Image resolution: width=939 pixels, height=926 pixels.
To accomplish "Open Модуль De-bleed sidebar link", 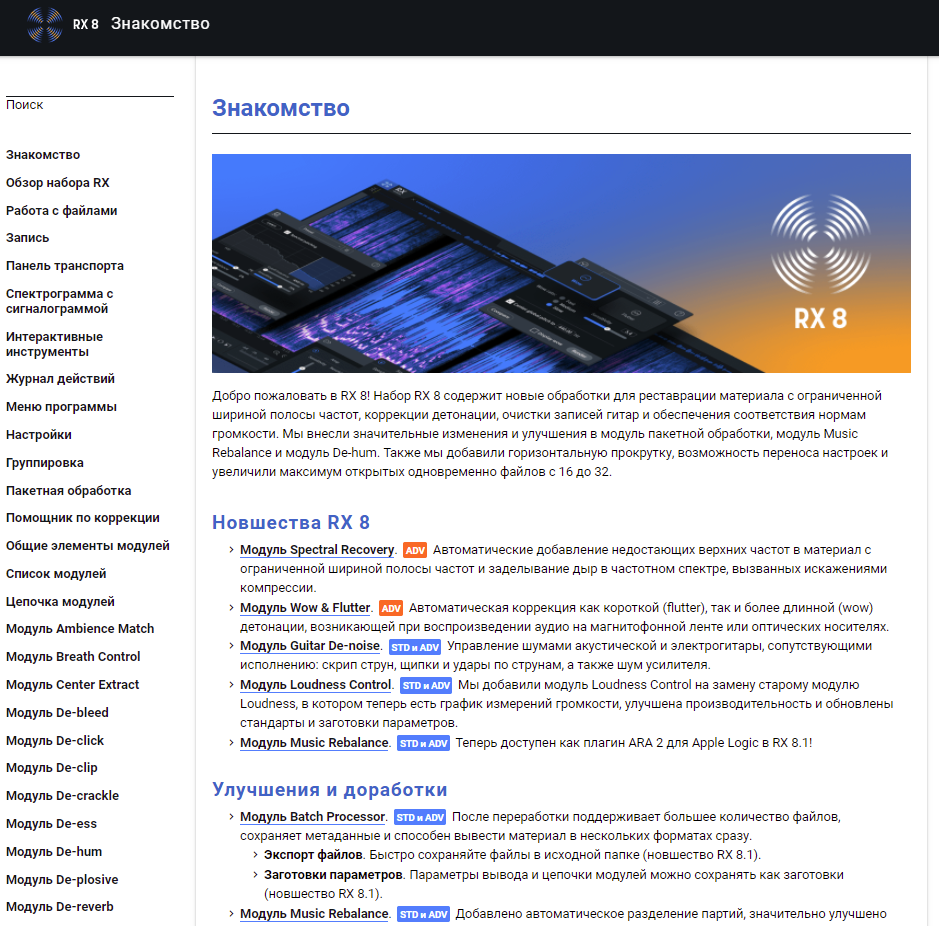I will 57,713.
